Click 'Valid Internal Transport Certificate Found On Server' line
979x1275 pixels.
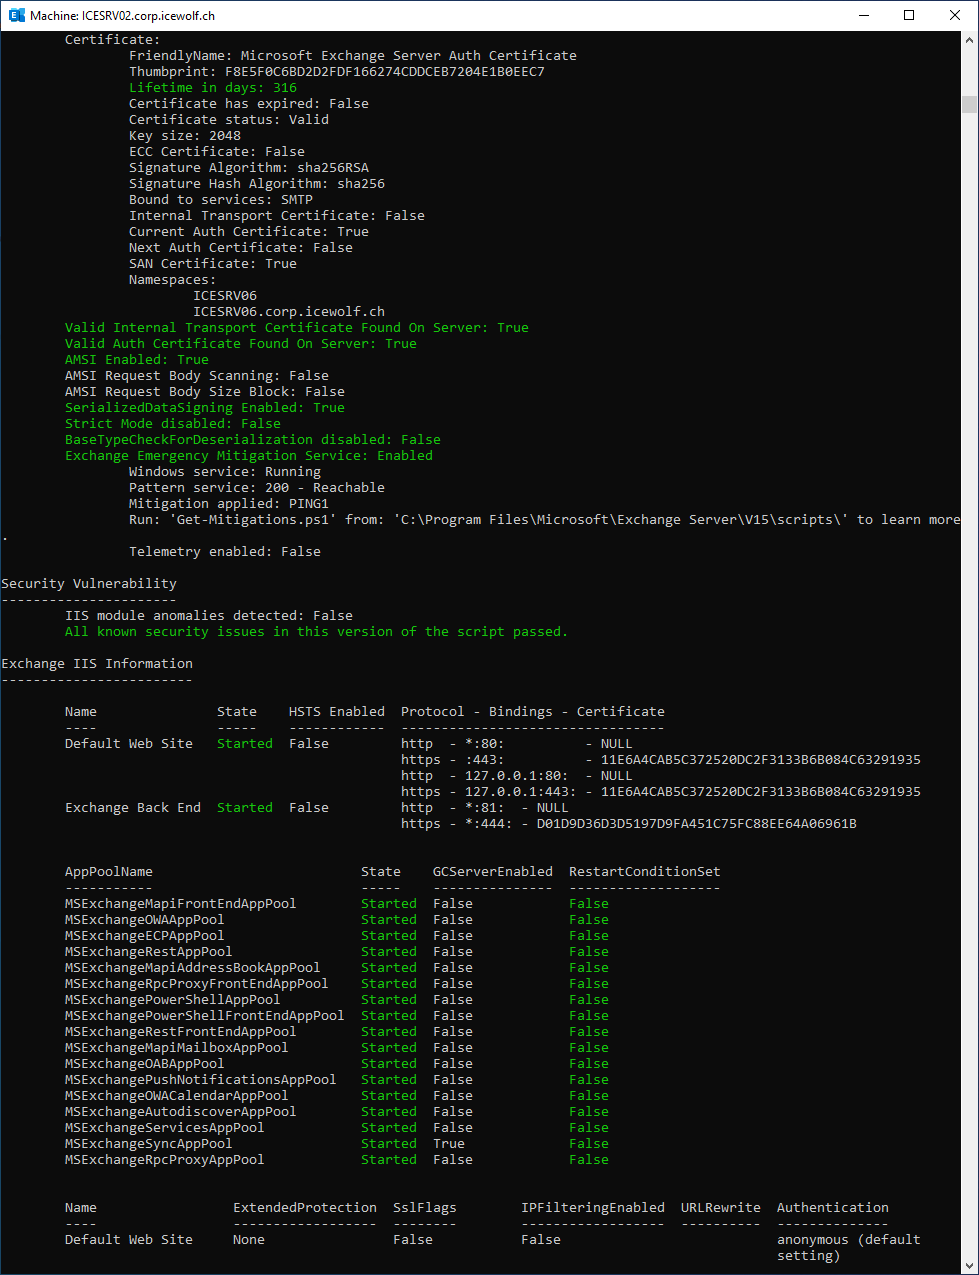click(297, 328)
